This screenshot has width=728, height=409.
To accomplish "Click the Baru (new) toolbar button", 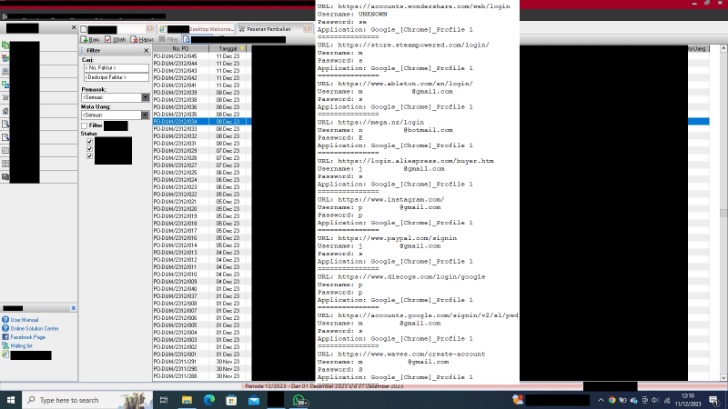I will pyautogui.click(x=91, y=40).
